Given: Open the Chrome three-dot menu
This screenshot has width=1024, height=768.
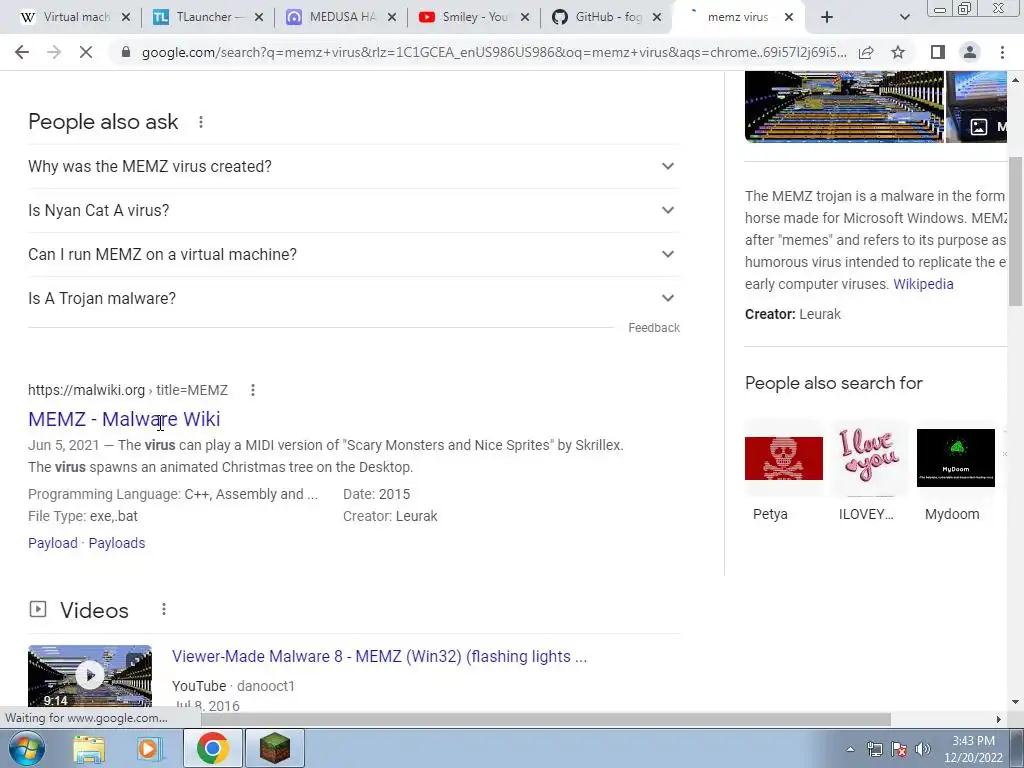Looking at the screenshot, I should [x=1002, y=52].
